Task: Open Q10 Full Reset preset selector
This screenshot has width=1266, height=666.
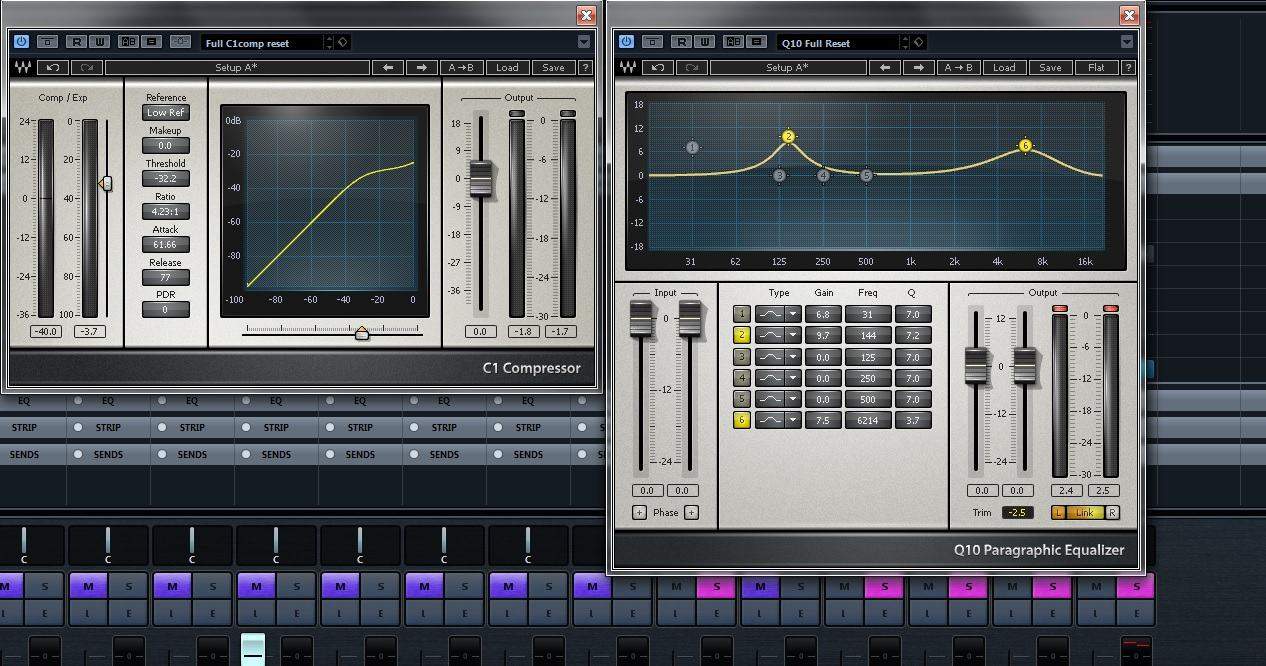Action: click(841, 43)
